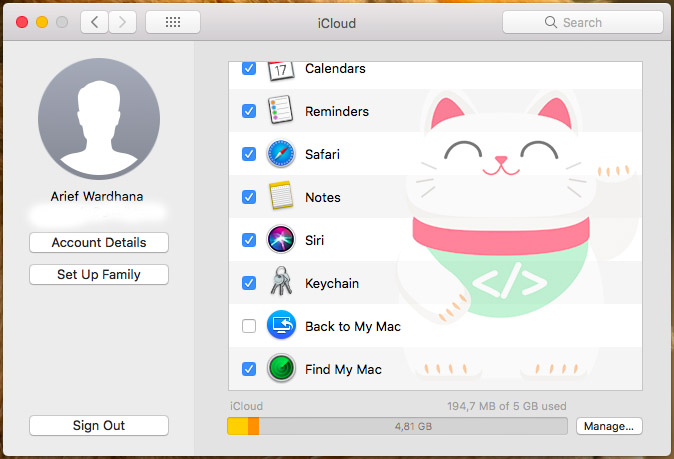Screen dimensions: 674x459
Task: Focus the Search field
Action: click(x=582, y=22)
